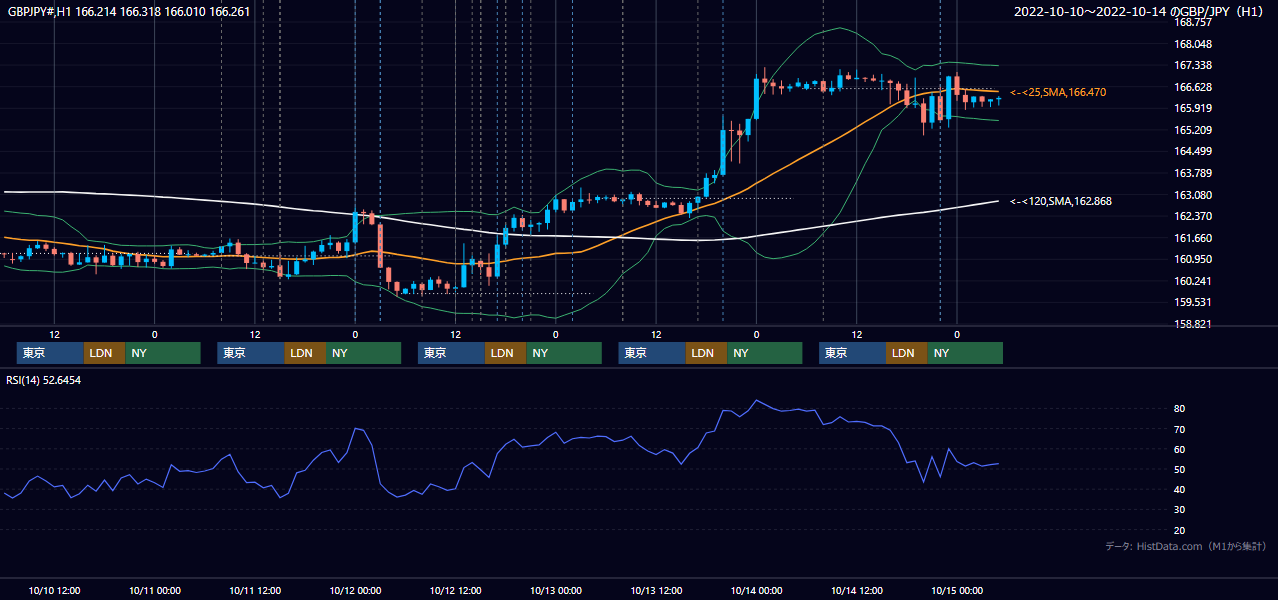The width and height of the screenshot is (1278, 600).
Task: Select the RSI 20 level label
Action: click(1179, 530)
